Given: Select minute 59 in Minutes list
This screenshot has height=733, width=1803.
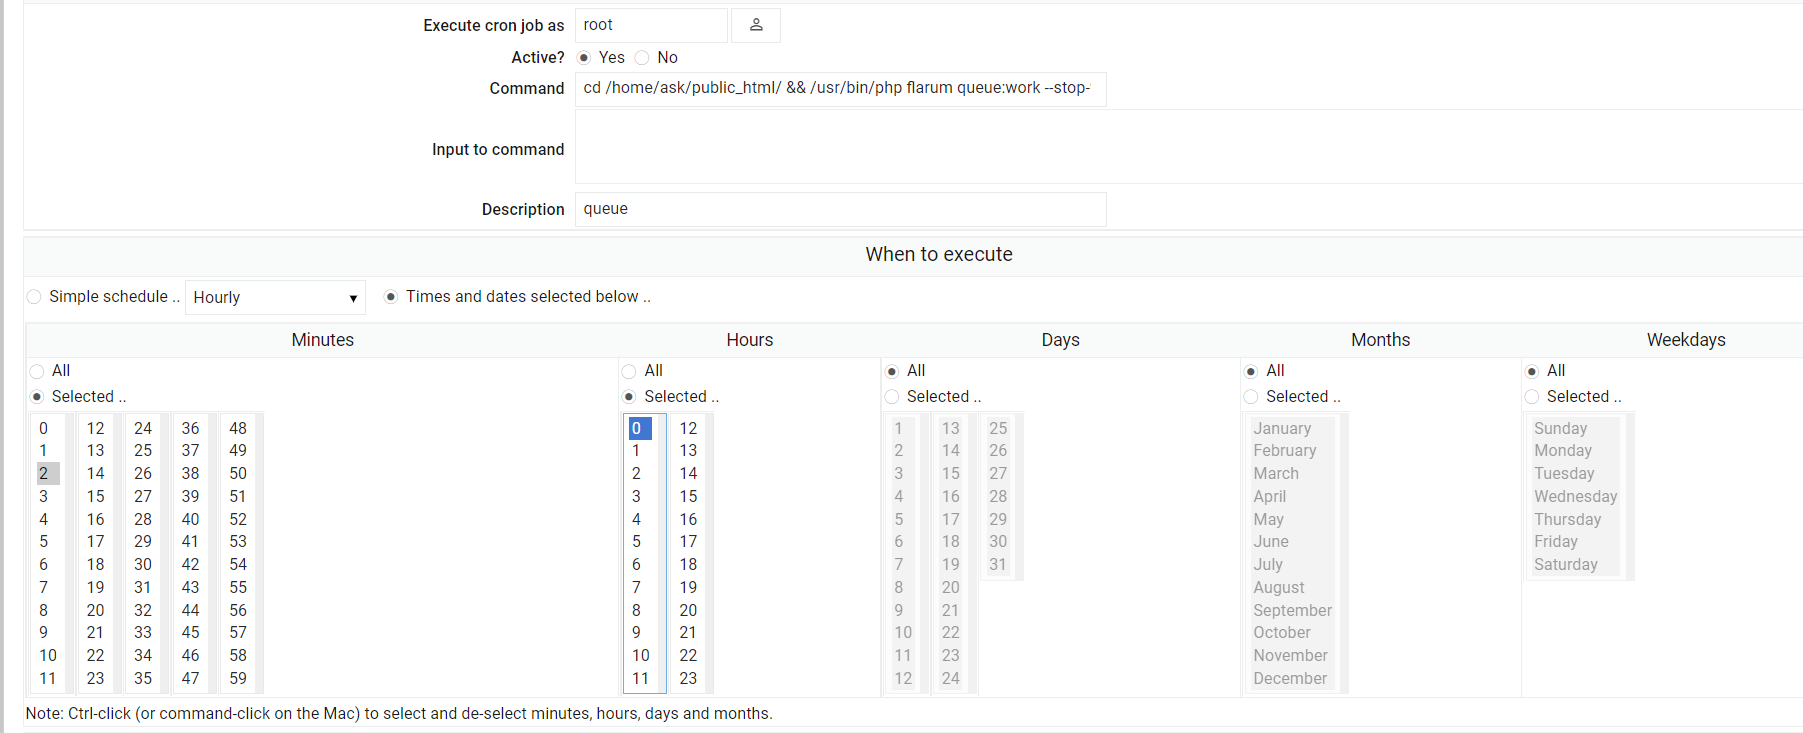Looking at the screenshot, I should coord(238,678).
